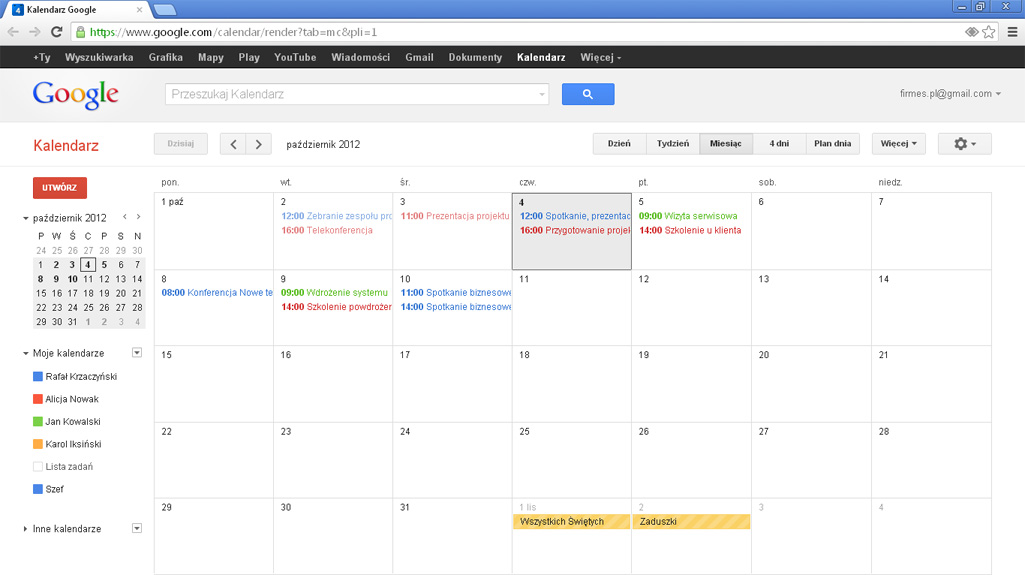The width and height of the screenshot is (1025, 575).
Task: Open Telekonferencja event on the 2nd
Action: tap(327, 231)
